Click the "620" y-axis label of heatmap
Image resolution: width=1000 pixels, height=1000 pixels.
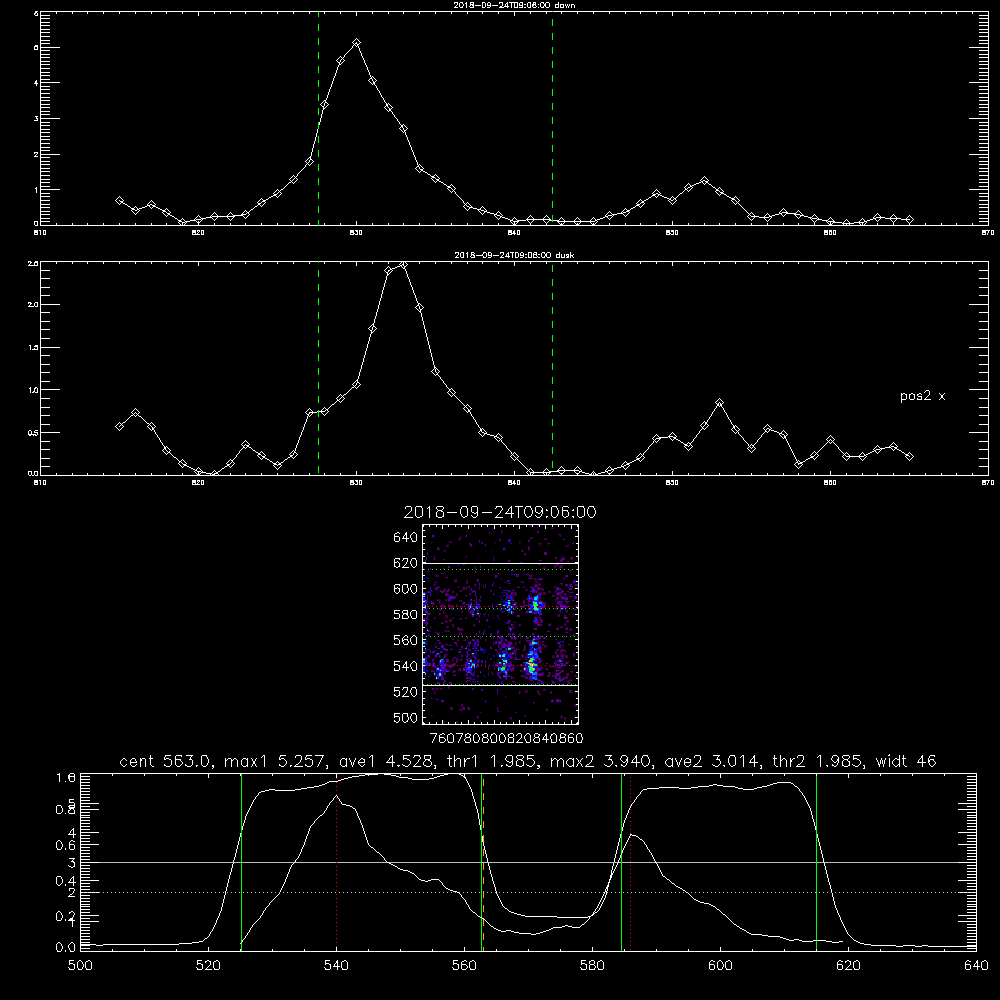(406, 563)
